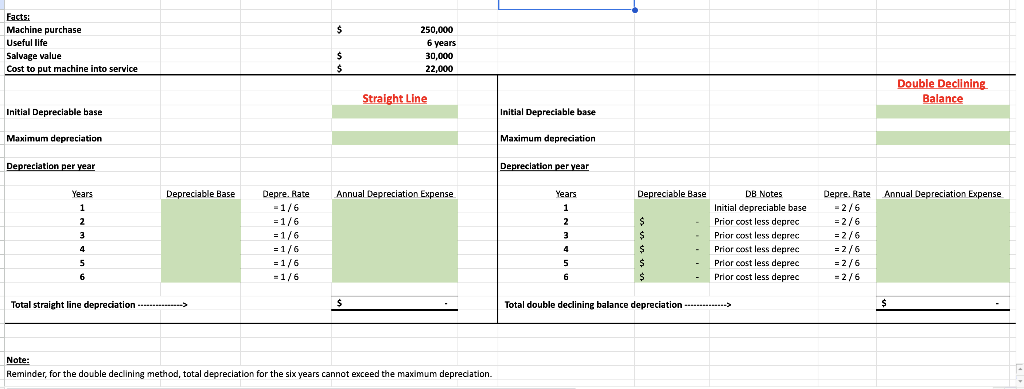This screenshot has width=1024, height=389.
Task: Select the Double Declining total '$ -' cell
Action: [942, 303]
